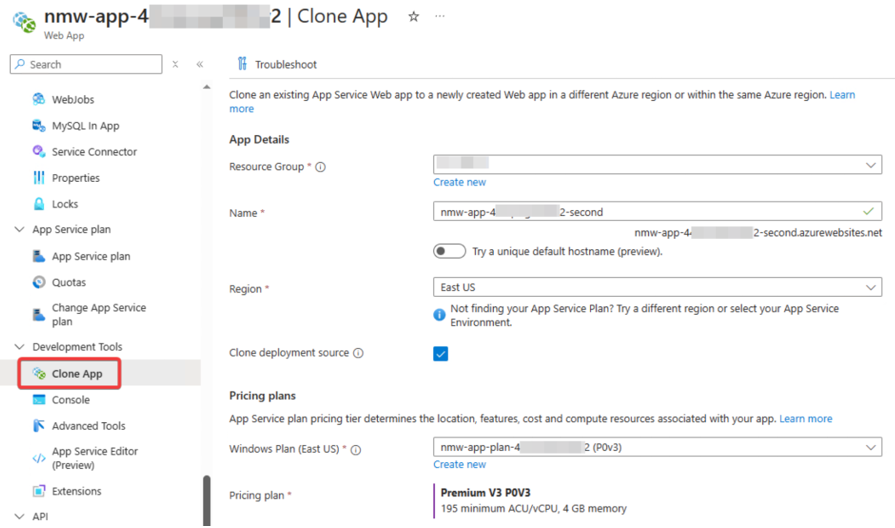Click the MySQL In App icon
This screenshot has width=895, height=528.
pyautogui.click(x=39, y=126)
